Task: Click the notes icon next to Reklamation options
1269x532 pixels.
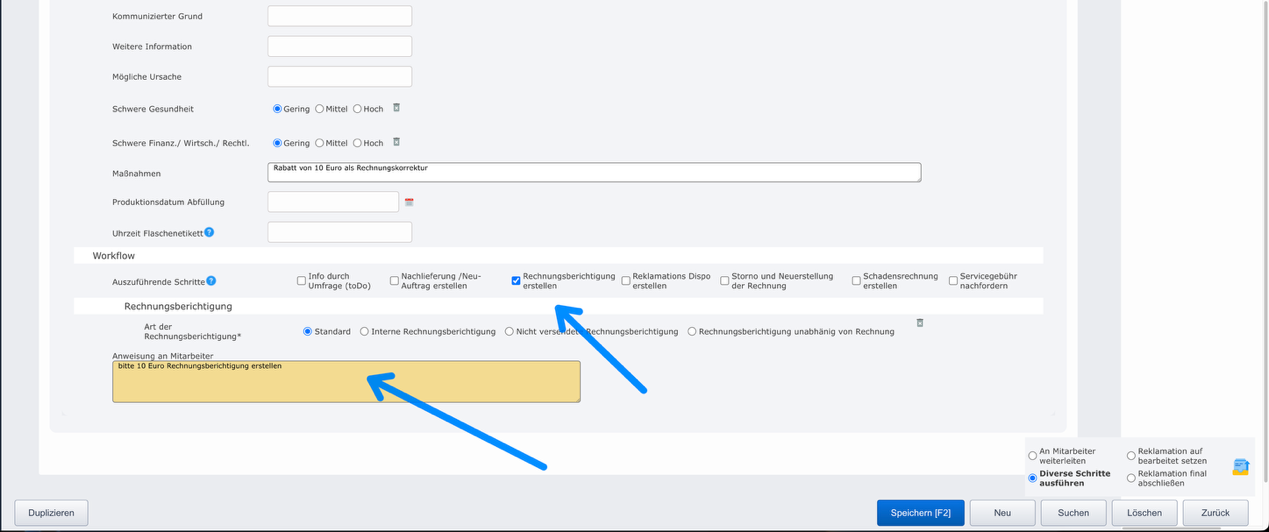Action: click(x=1240, y=467)
